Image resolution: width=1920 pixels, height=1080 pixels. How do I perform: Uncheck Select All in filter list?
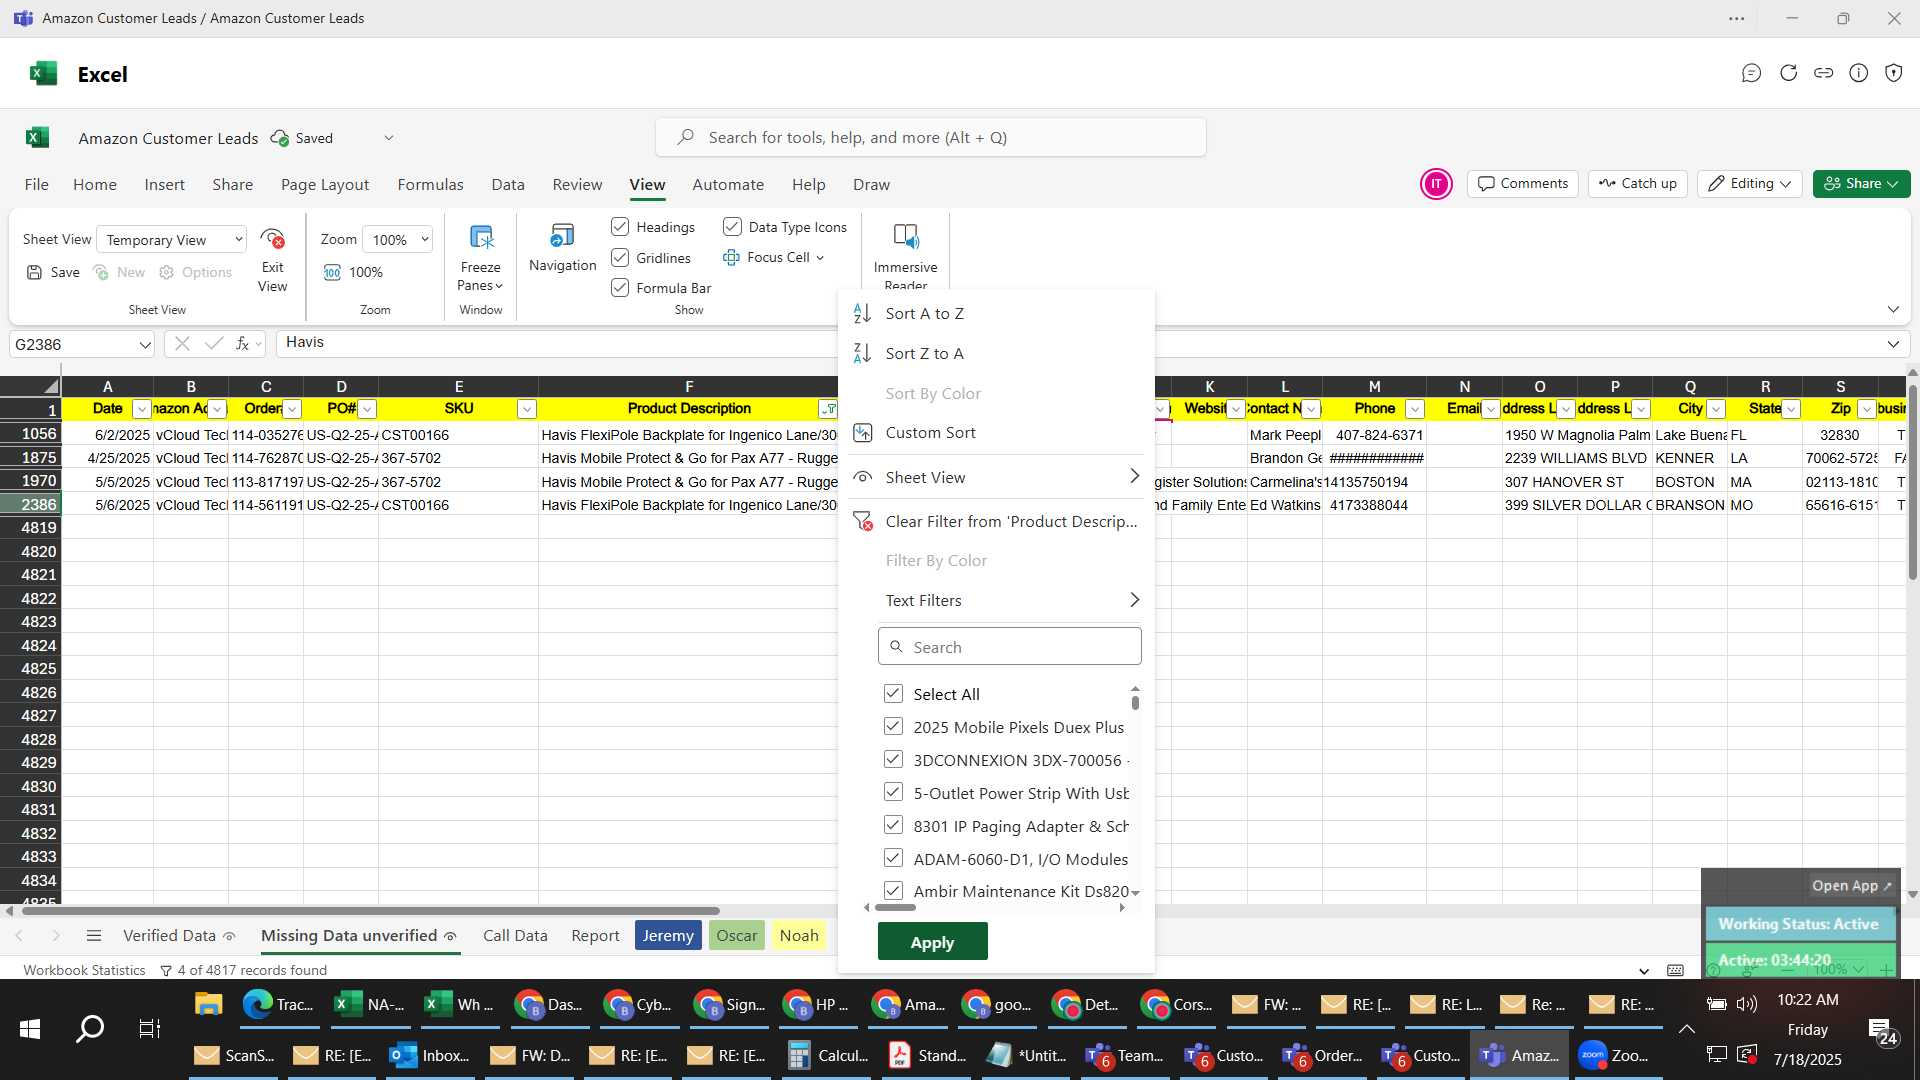coord(893,694)
